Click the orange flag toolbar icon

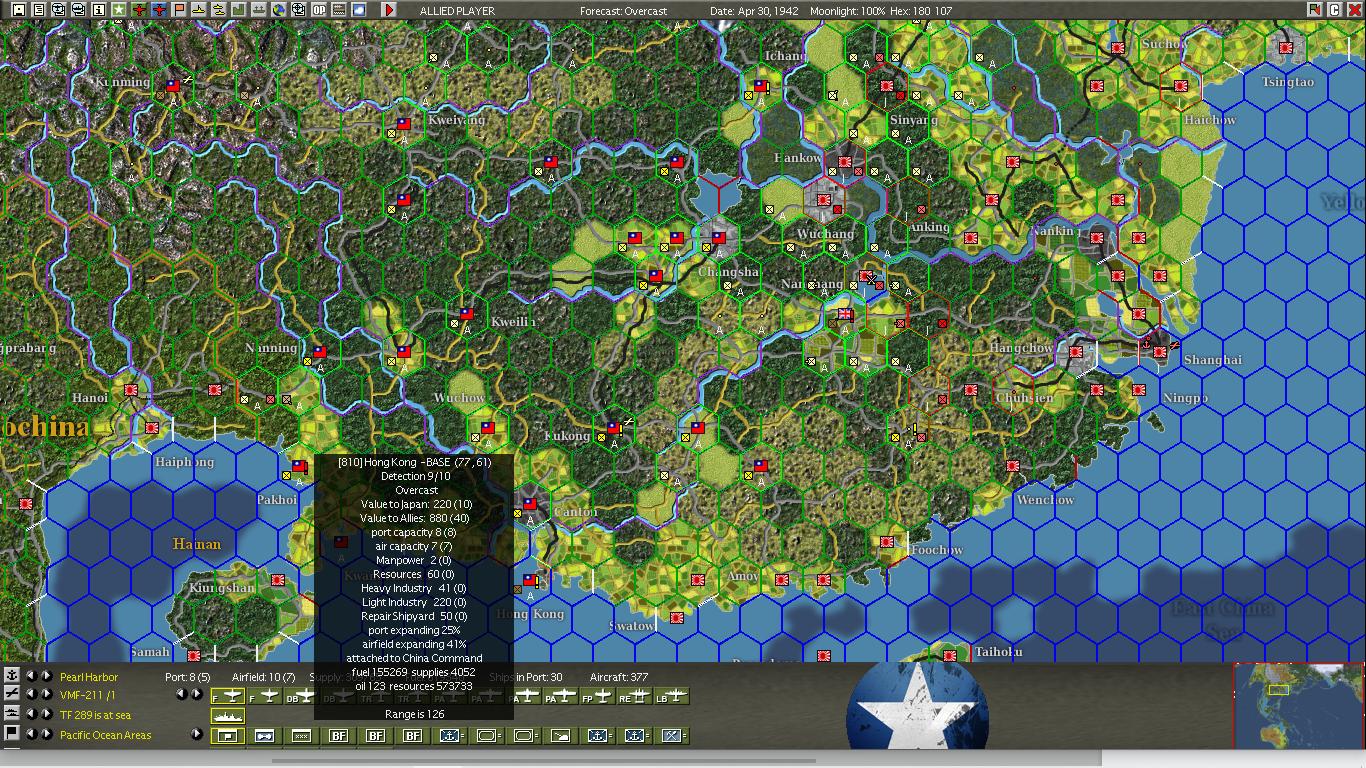(x=178, y=9)
